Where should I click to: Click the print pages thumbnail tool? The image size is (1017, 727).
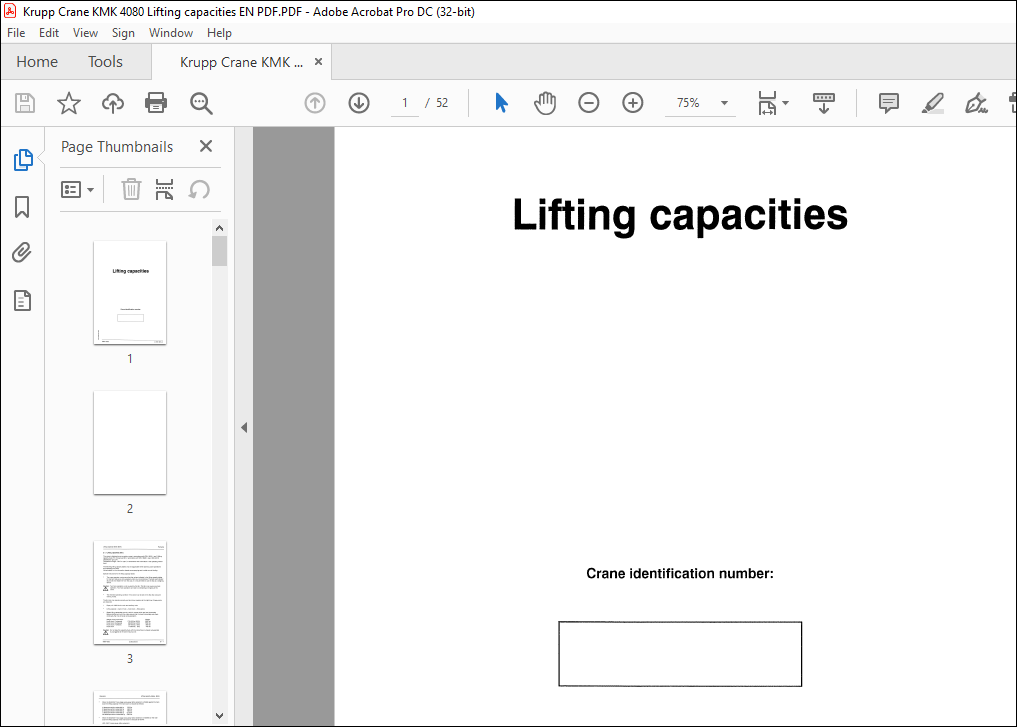coord(165,189)
